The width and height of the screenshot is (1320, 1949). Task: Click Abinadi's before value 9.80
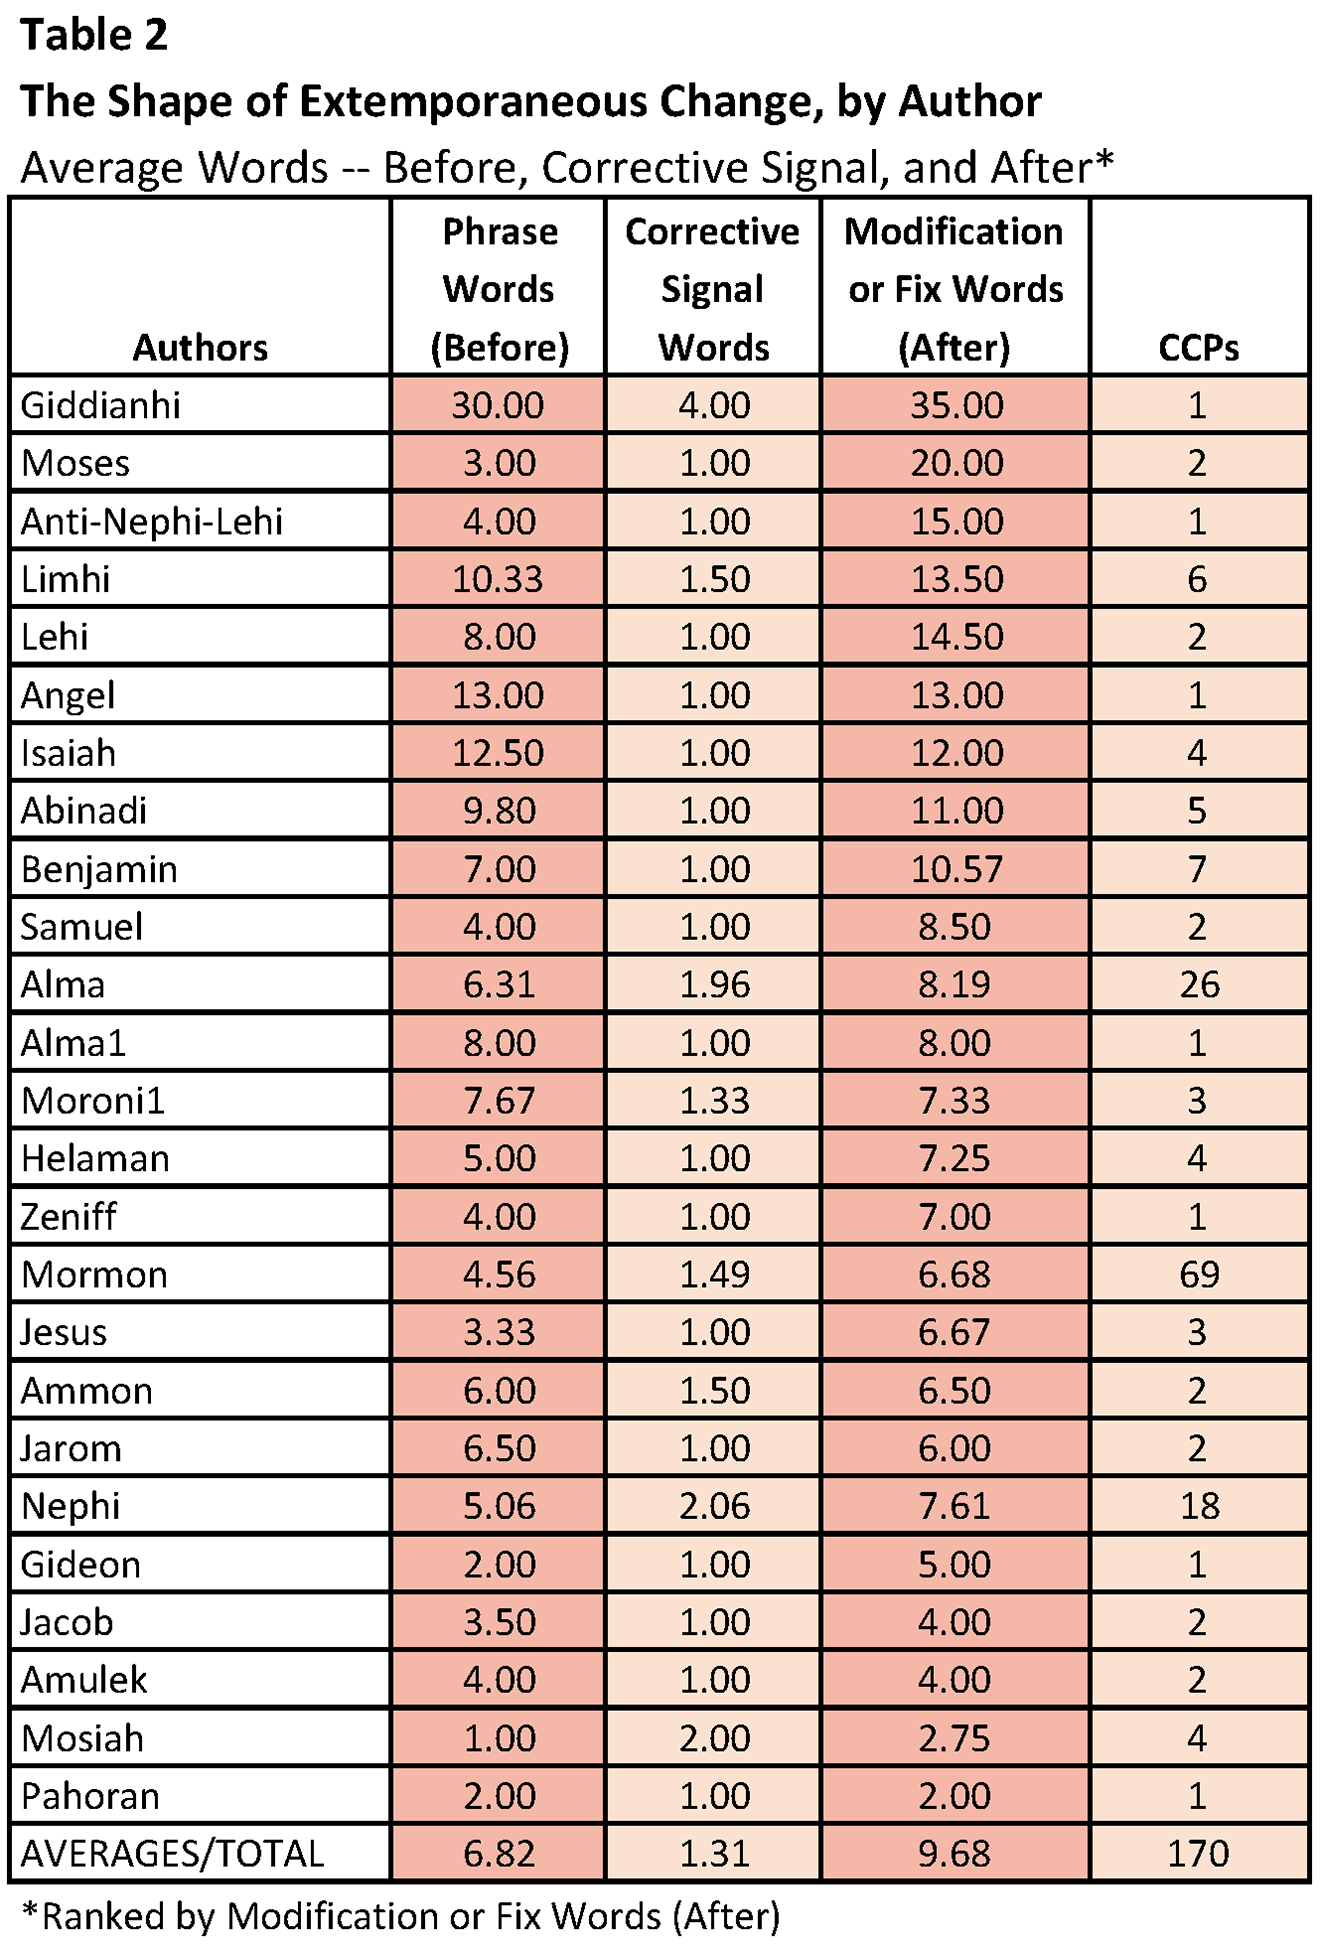[498, 811]
